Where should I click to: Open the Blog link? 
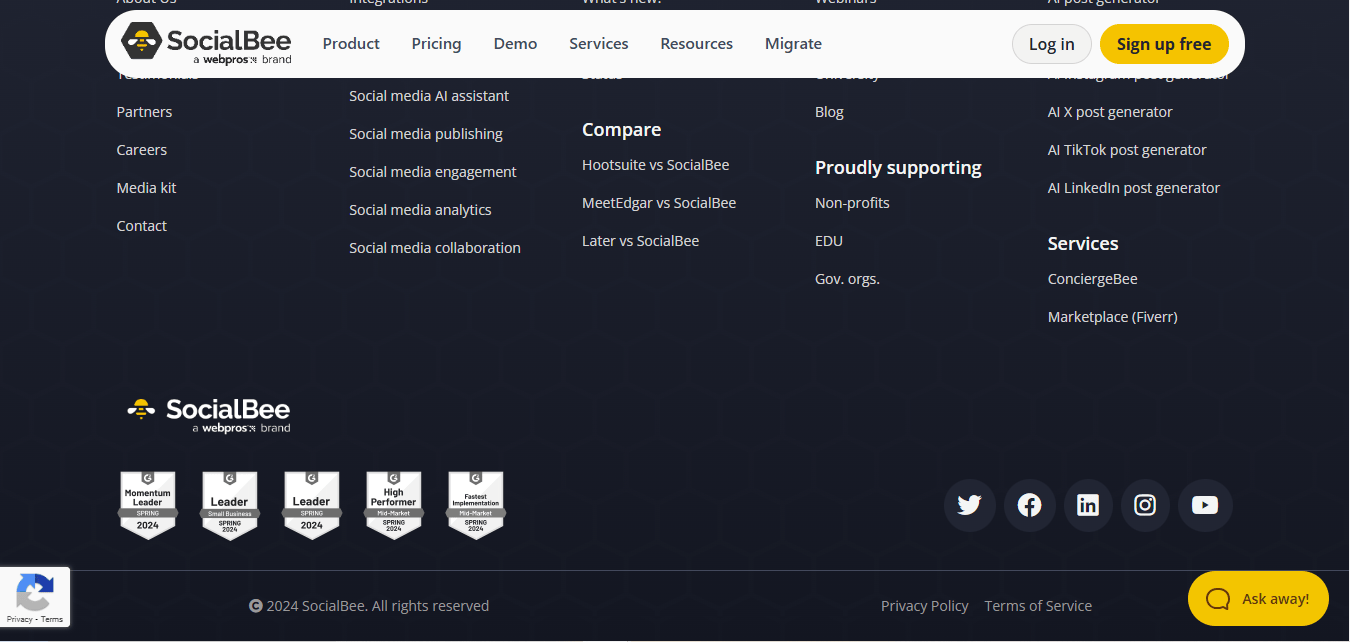[829, 112]
